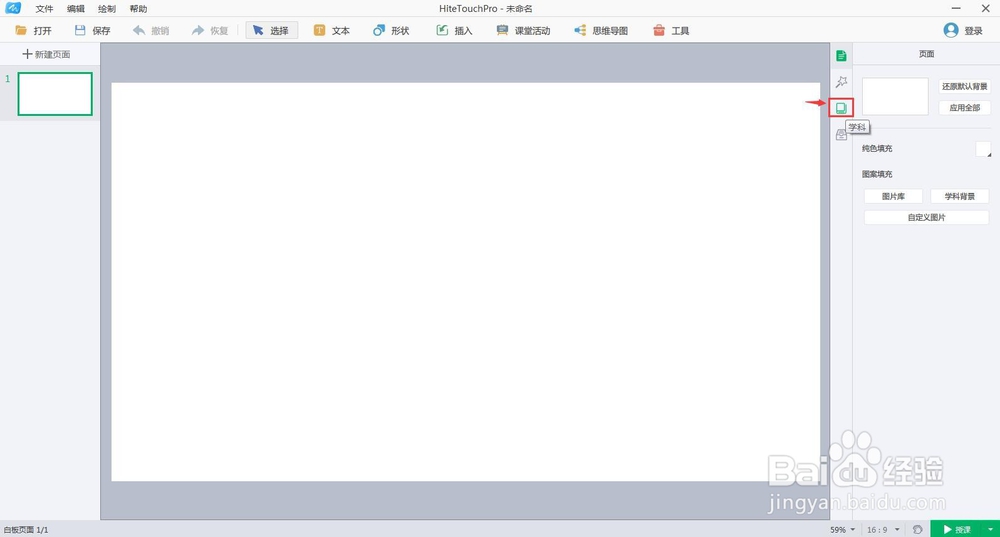This screenshot has width=1000, height=537.
Task: Open the 绘制 menu
Action: (107, 9)
